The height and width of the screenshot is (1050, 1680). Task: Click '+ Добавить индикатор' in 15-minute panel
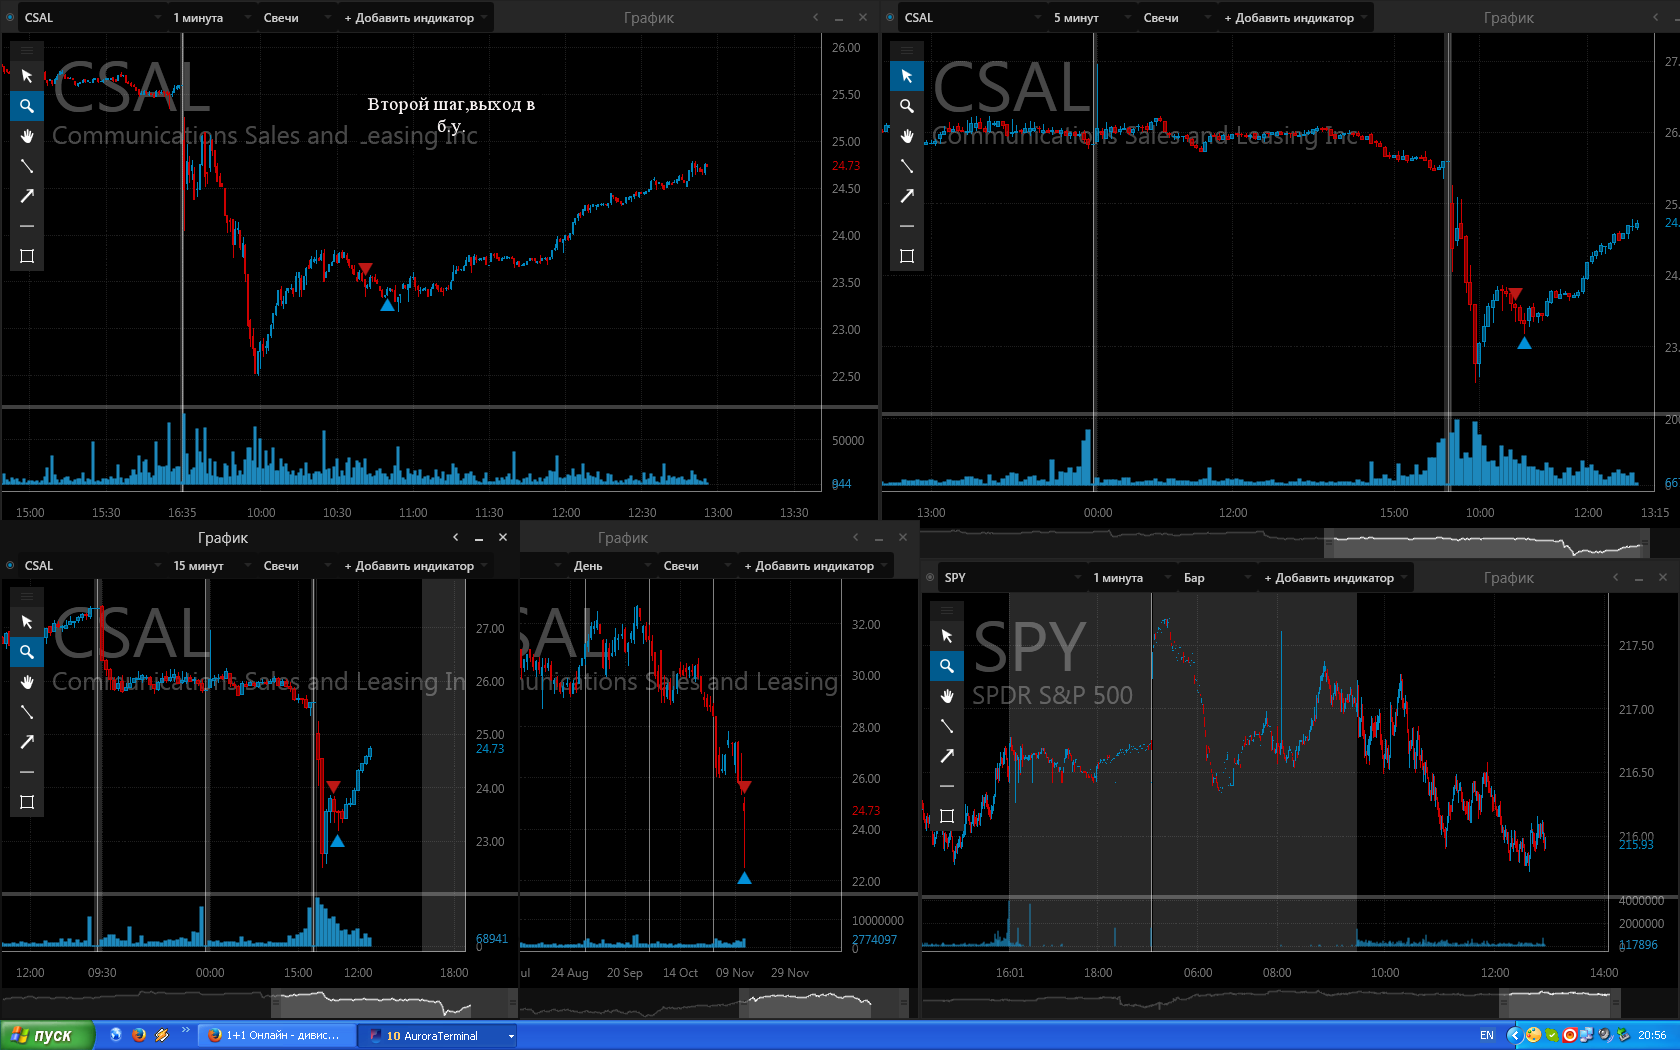tap(415, 566)
